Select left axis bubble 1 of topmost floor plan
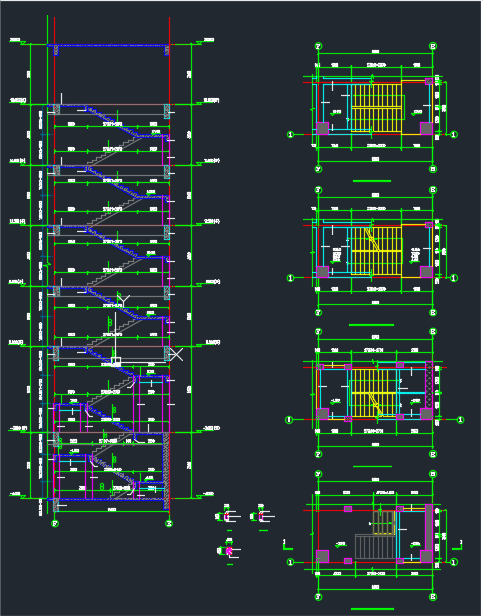The image size is (483, 616). pos(290,135)
